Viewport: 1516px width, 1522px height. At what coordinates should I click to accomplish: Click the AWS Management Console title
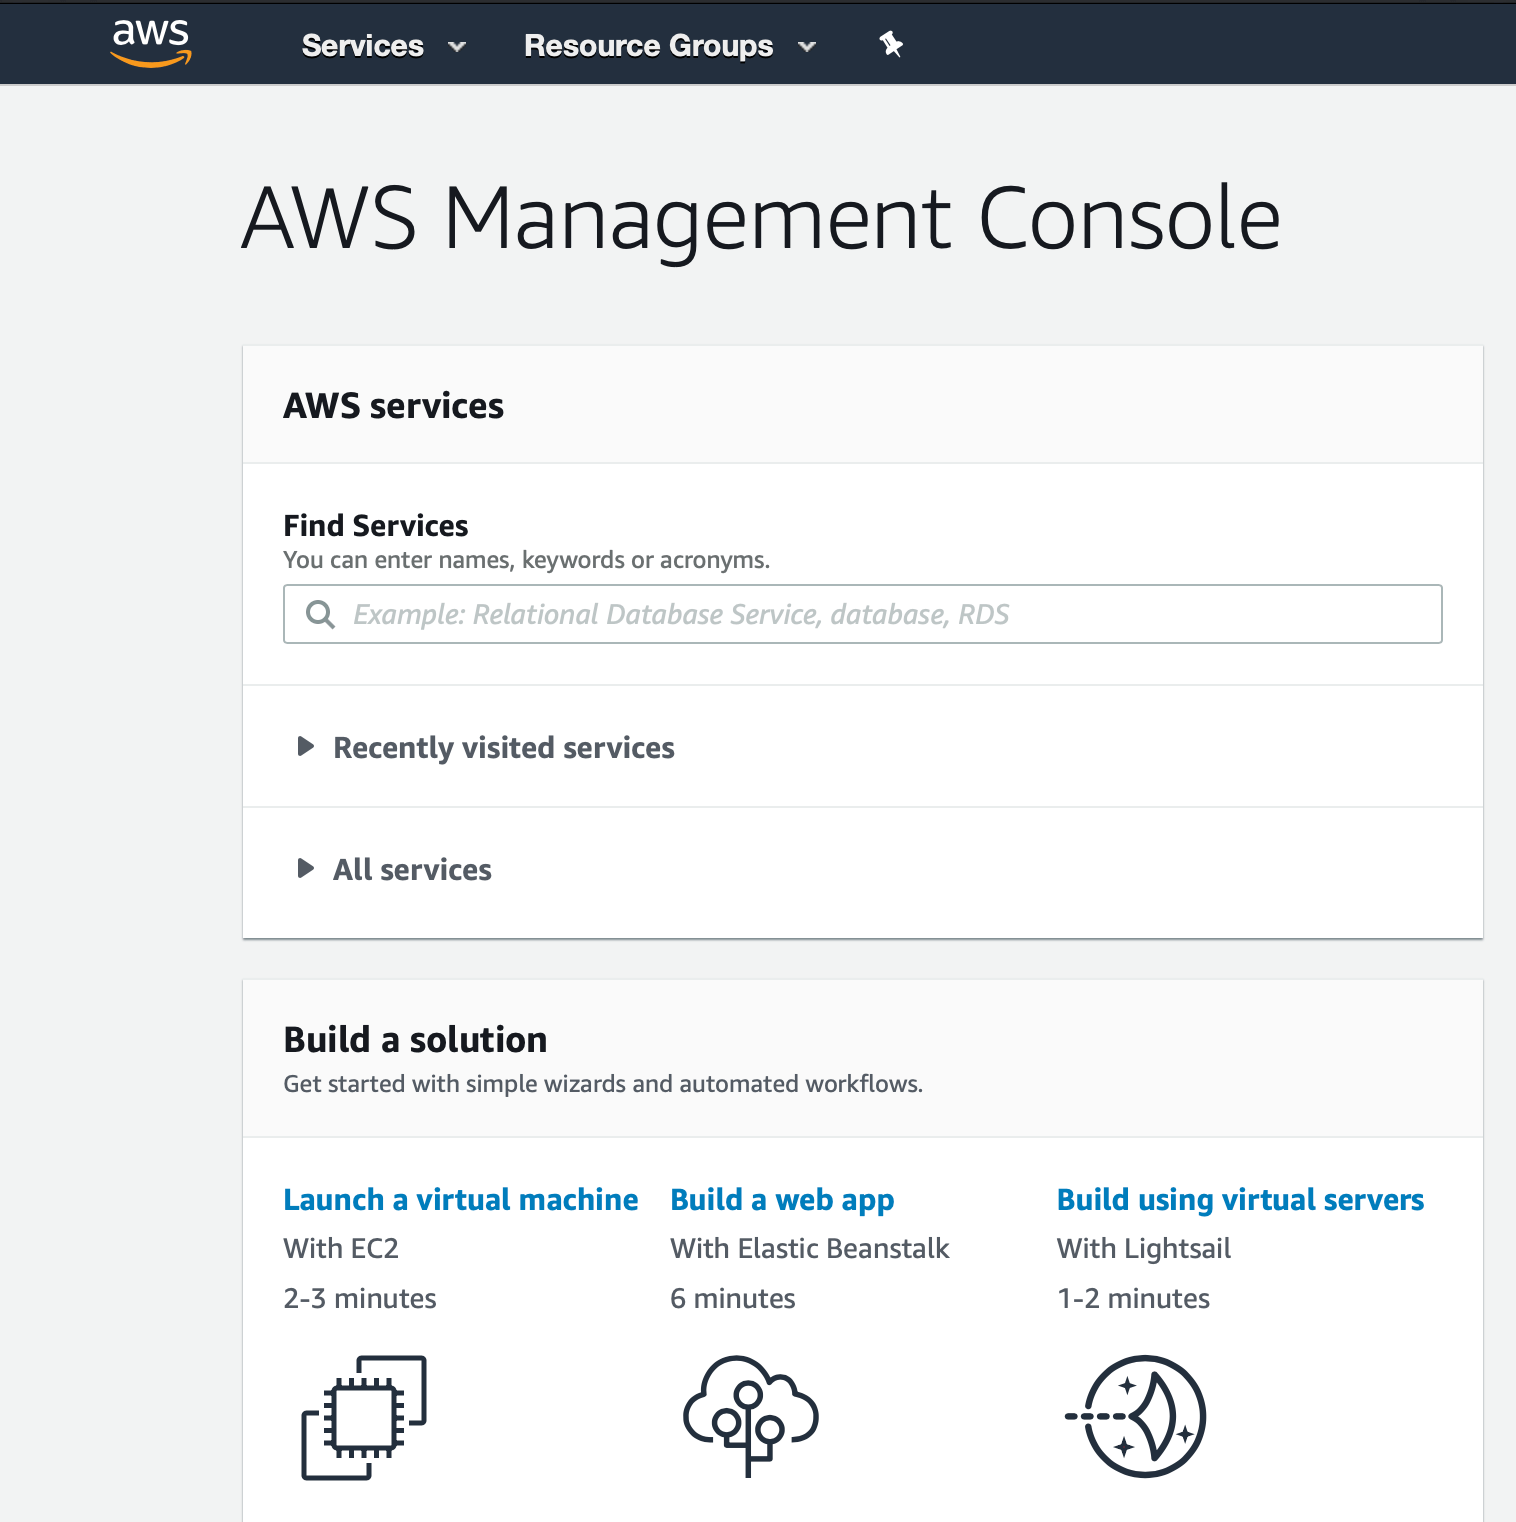[760, 218]
